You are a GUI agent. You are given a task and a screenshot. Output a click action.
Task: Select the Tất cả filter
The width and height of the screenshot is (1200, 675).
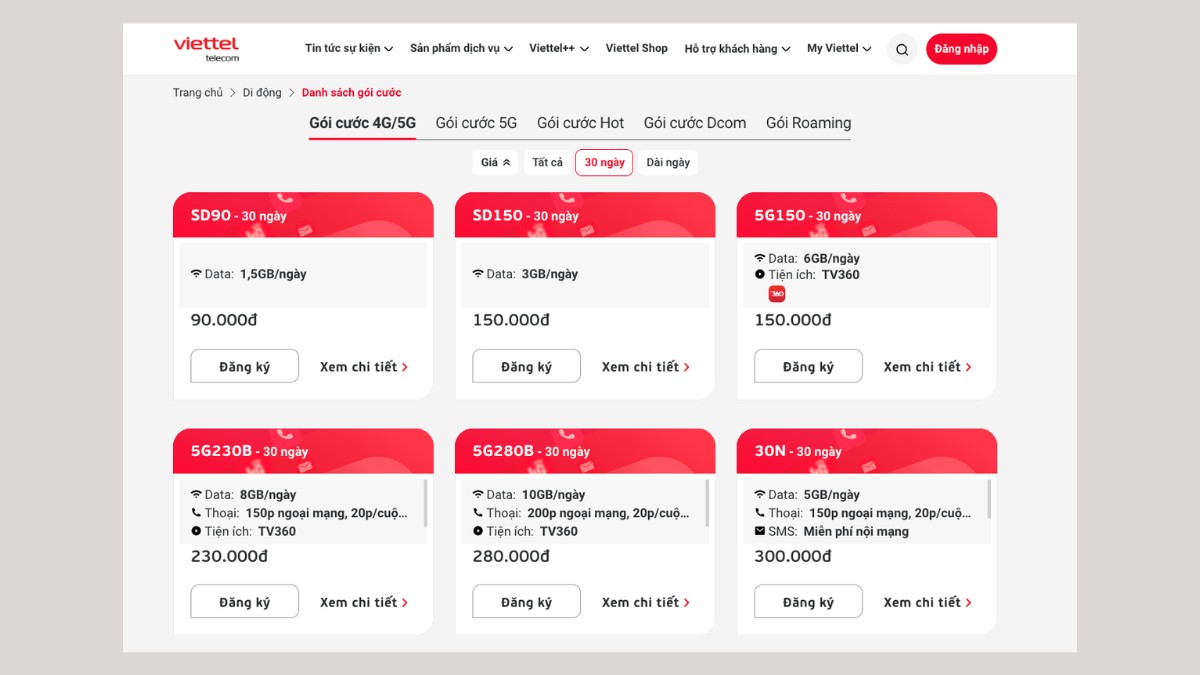547,162
